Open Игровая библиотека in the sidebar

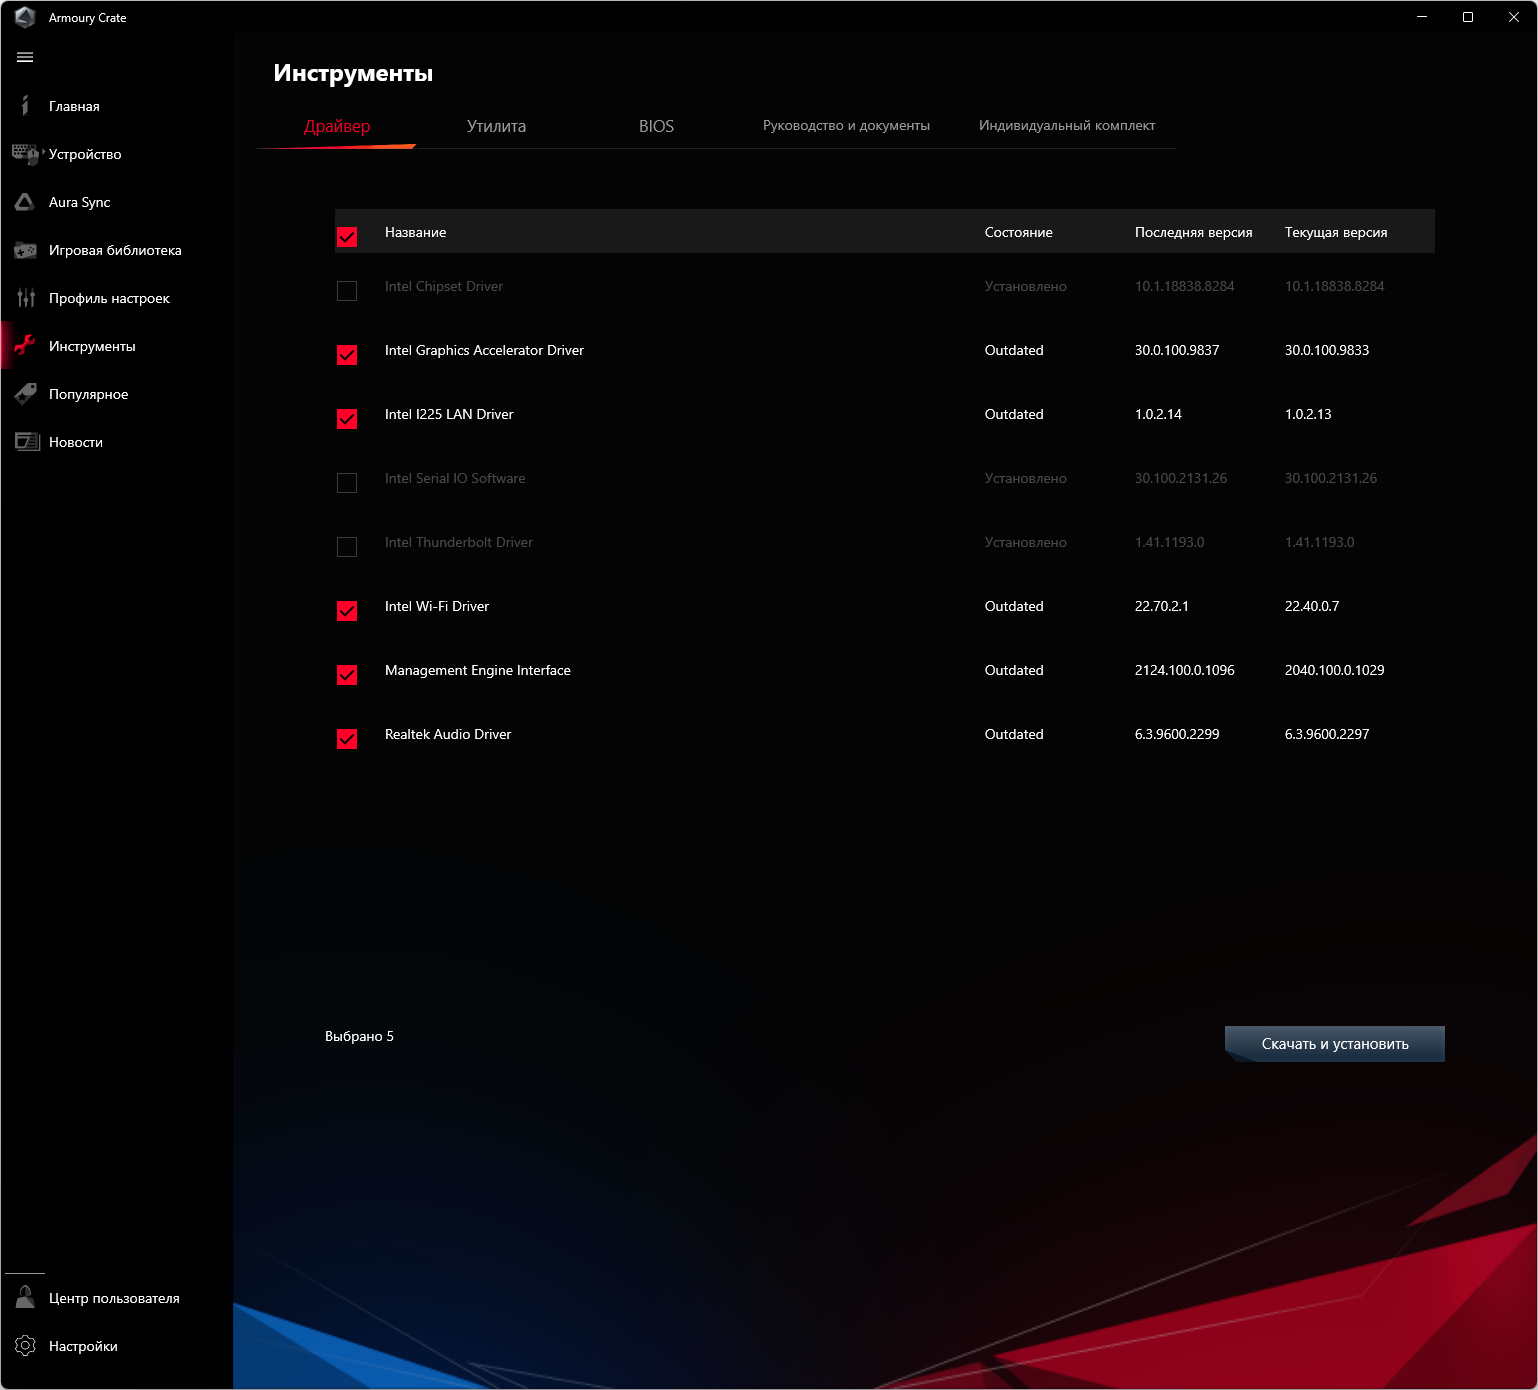click(x=115, y=250)
